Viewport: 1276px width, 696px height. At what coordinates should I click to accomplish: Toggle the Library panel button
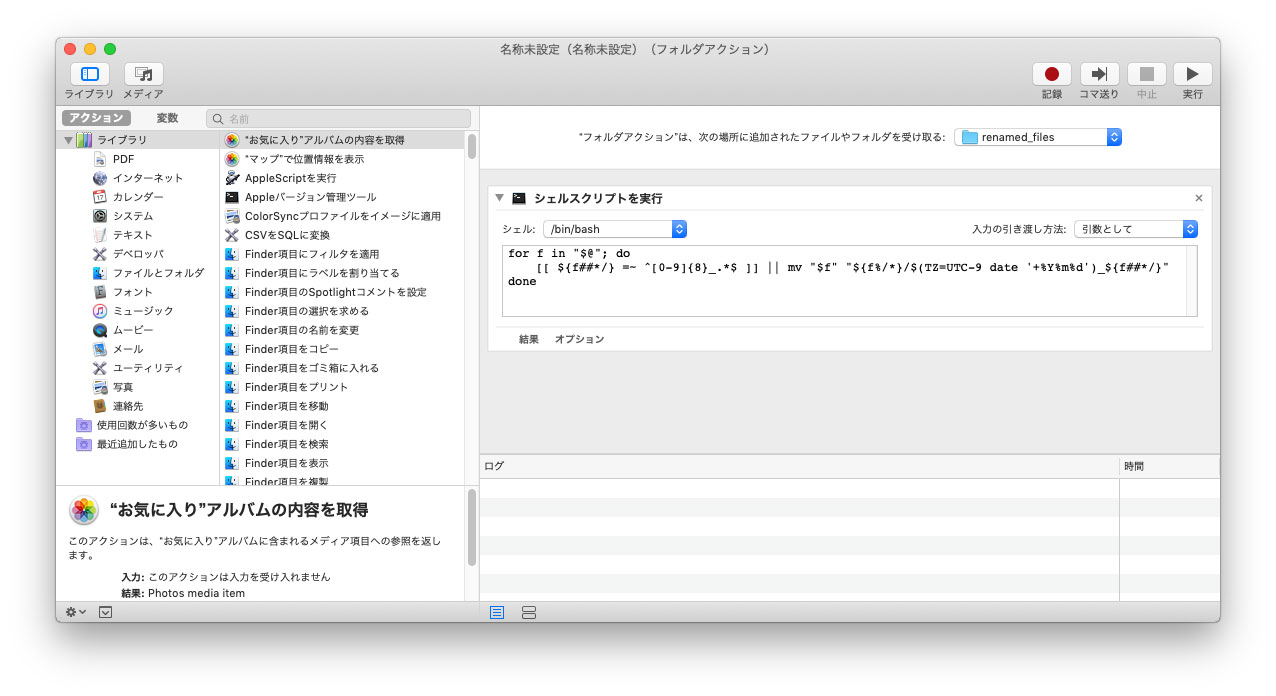click(89, 74)
